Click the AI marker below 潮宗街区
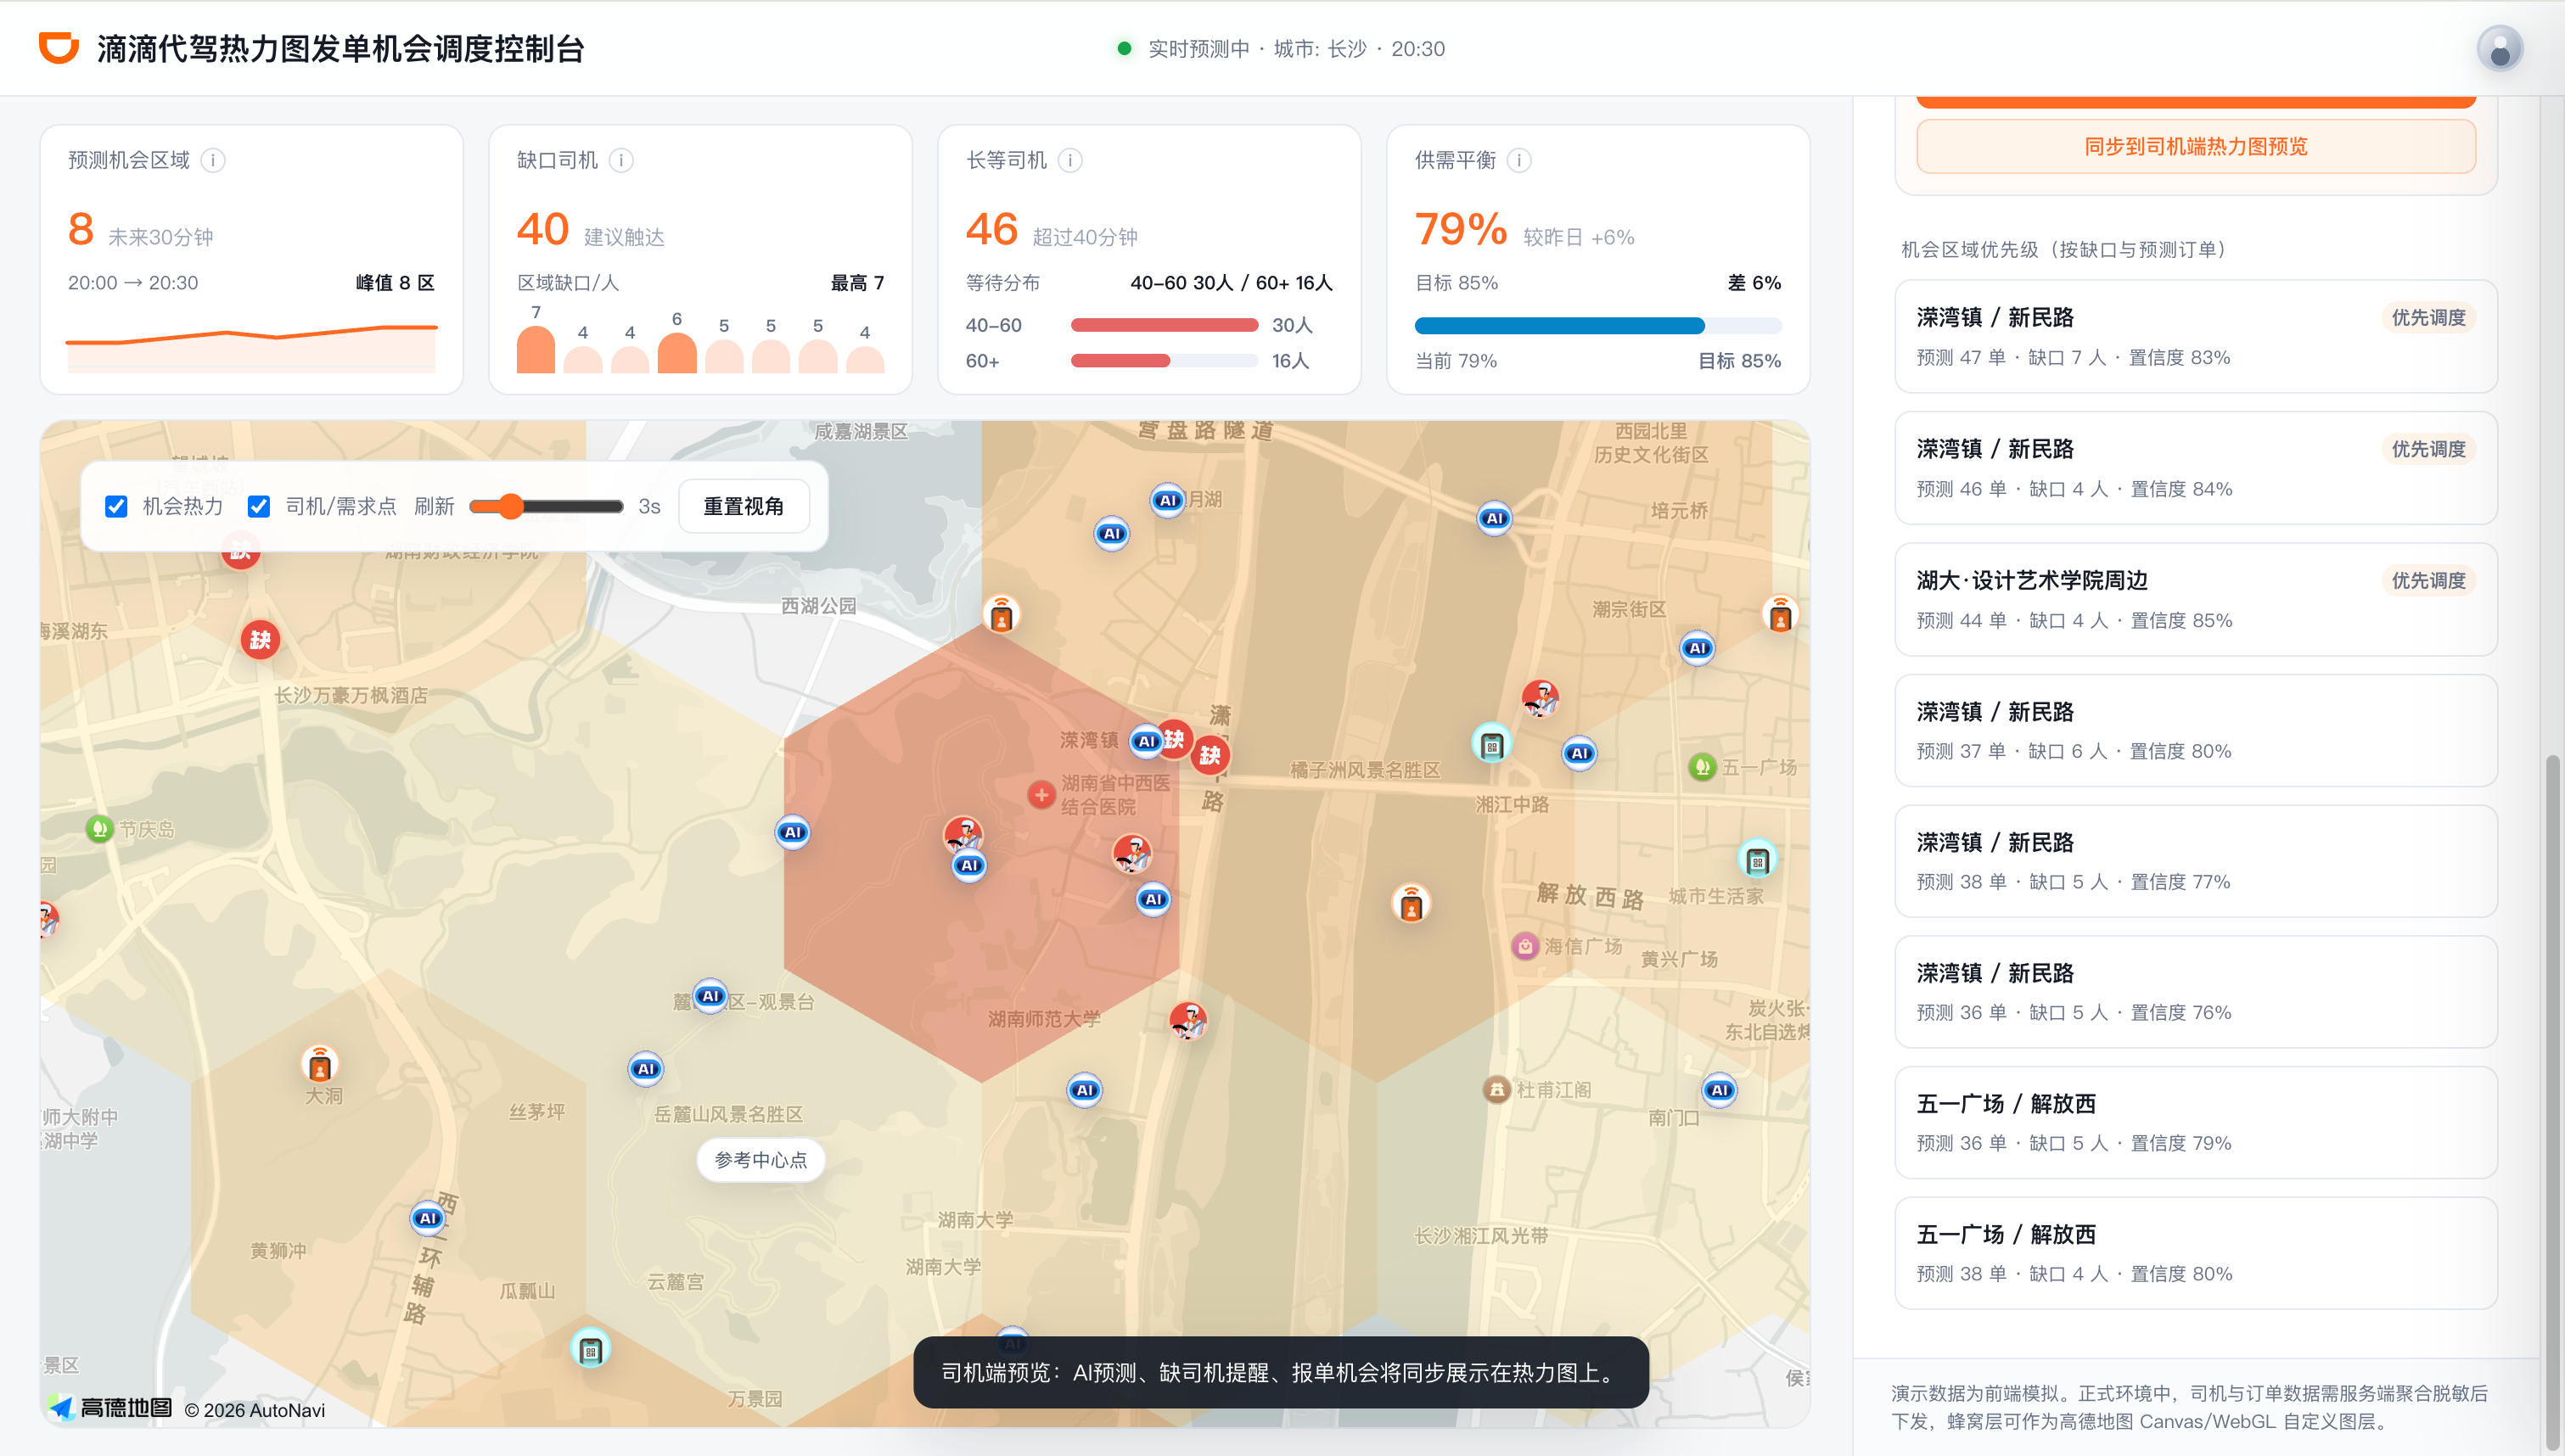2565x1456 pixels. [1697, 648]
